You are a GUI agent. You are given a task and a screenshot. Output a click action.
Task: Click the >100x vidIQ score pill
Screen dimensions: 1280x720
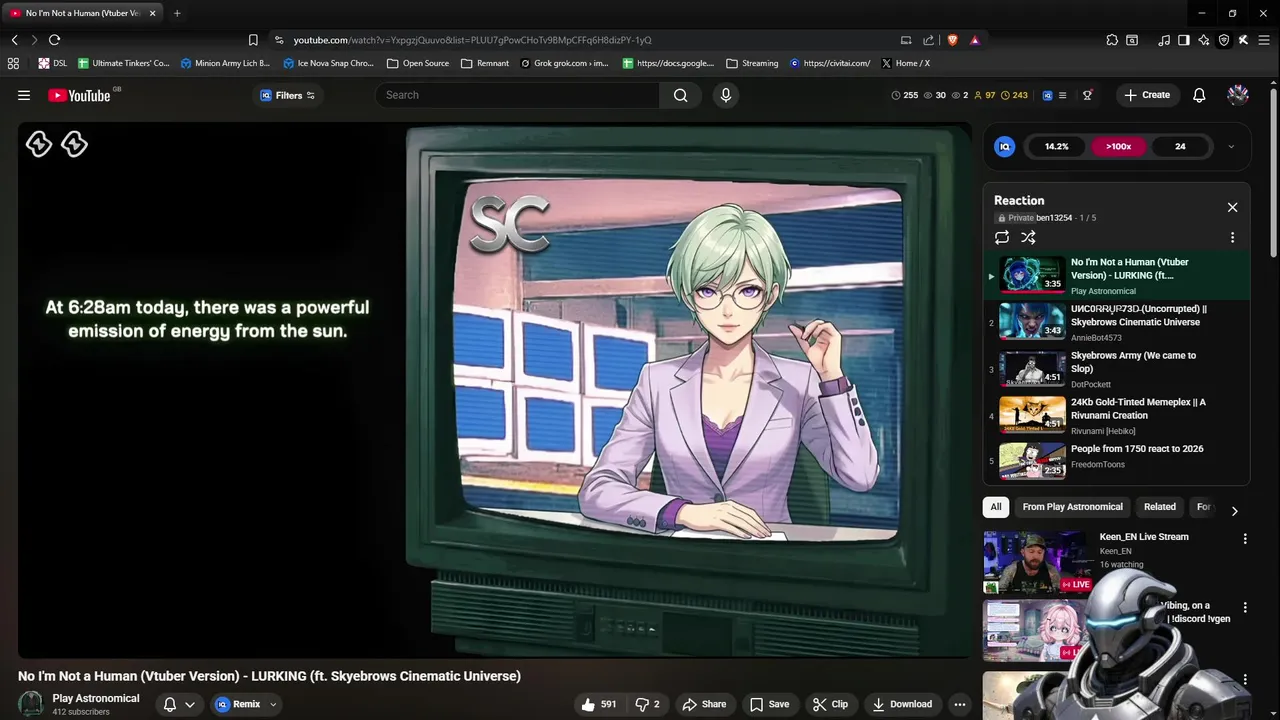click(x=1118, y=147)
